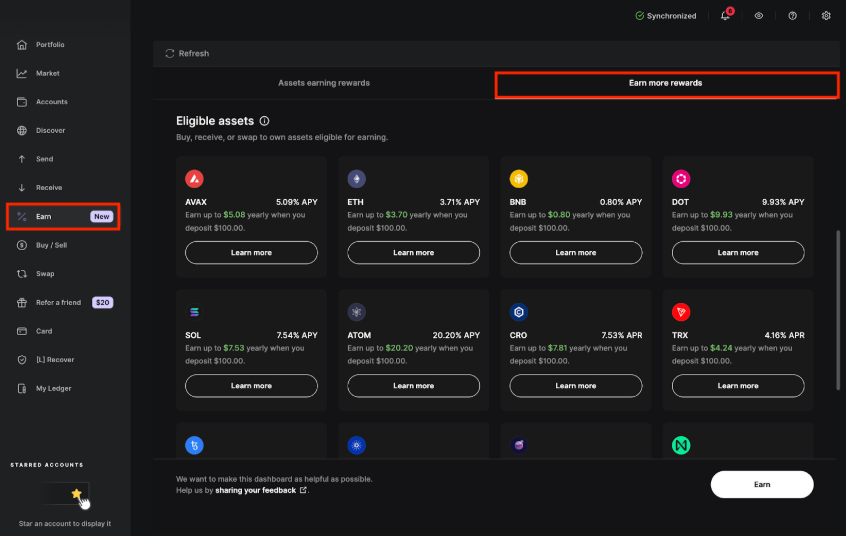This screenshot has width=846, height=536.
Task: Click the Card icon in sidebar
Action: point(22,331)
